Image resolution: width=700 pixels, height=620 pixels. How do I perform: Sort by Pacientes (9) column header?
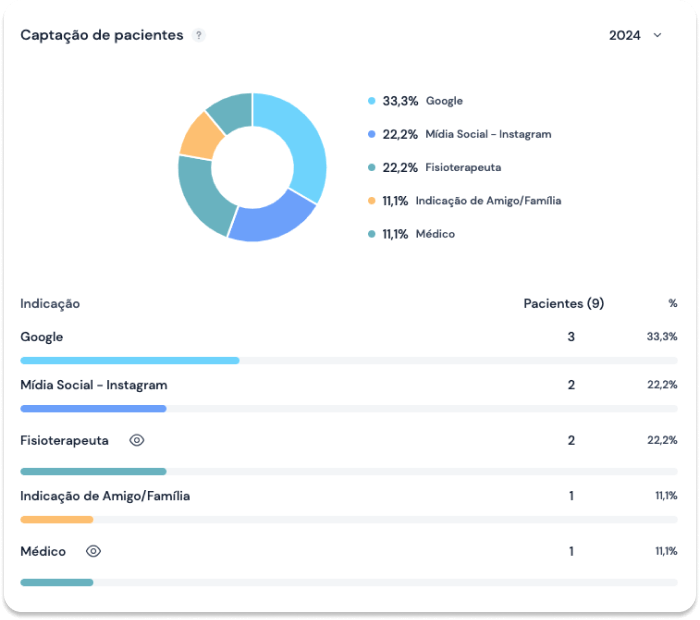(x=563, y=303)
